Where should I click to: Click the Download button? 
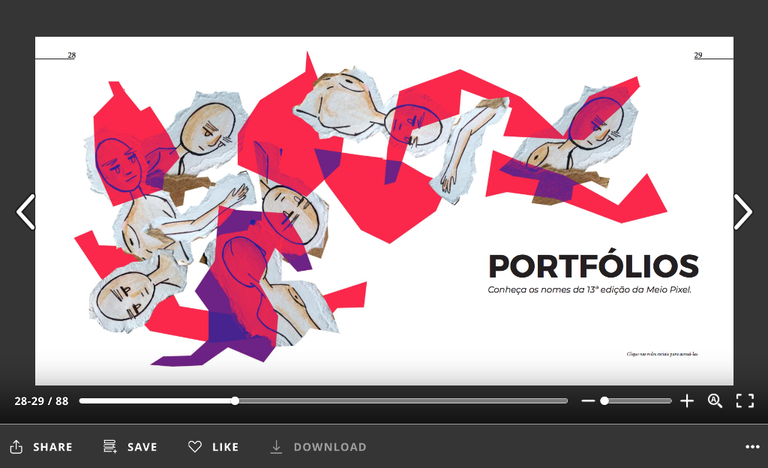click(x=318, y=447)
